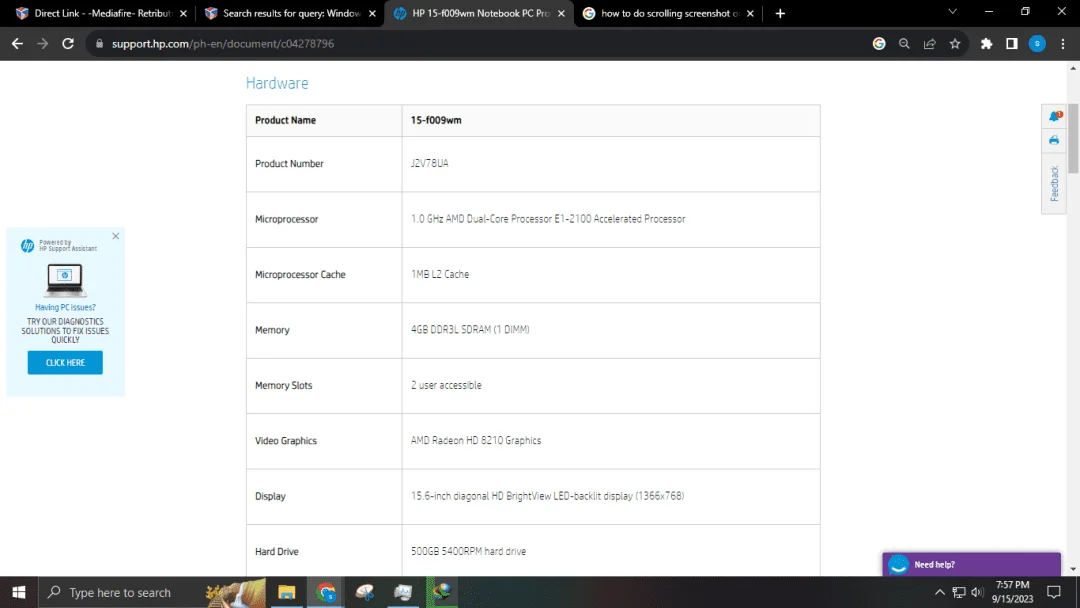The image size is (1080, 608).
Task: Click the taskbar volume speaker icon
Action: (977, 592)
